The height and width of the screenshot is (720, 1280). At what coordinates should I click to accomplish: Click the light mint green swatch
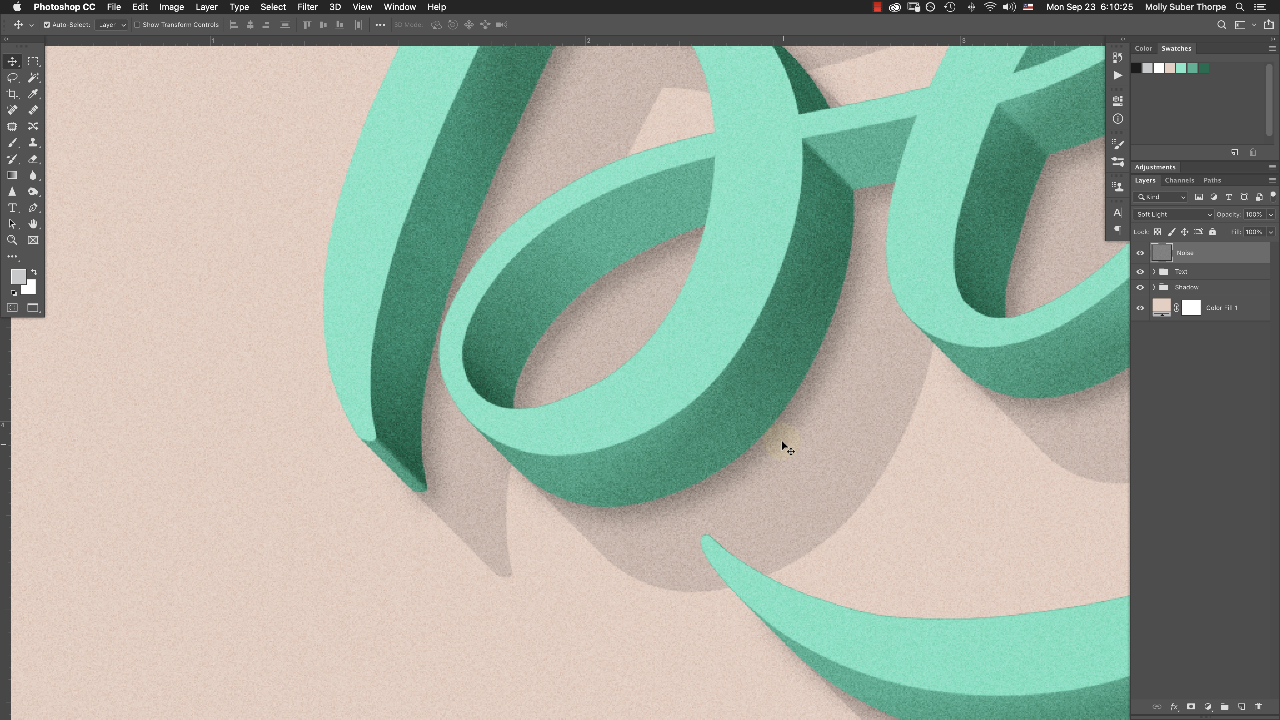1181,68
